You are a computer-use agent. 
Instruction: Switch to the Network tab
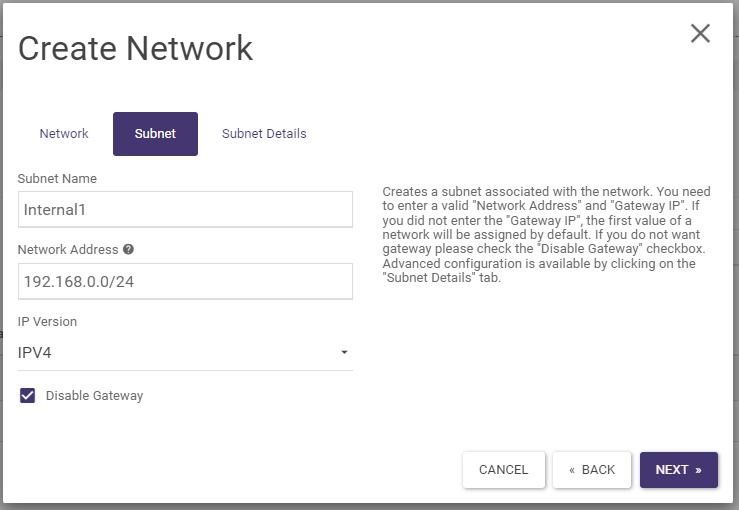point(64,134)
